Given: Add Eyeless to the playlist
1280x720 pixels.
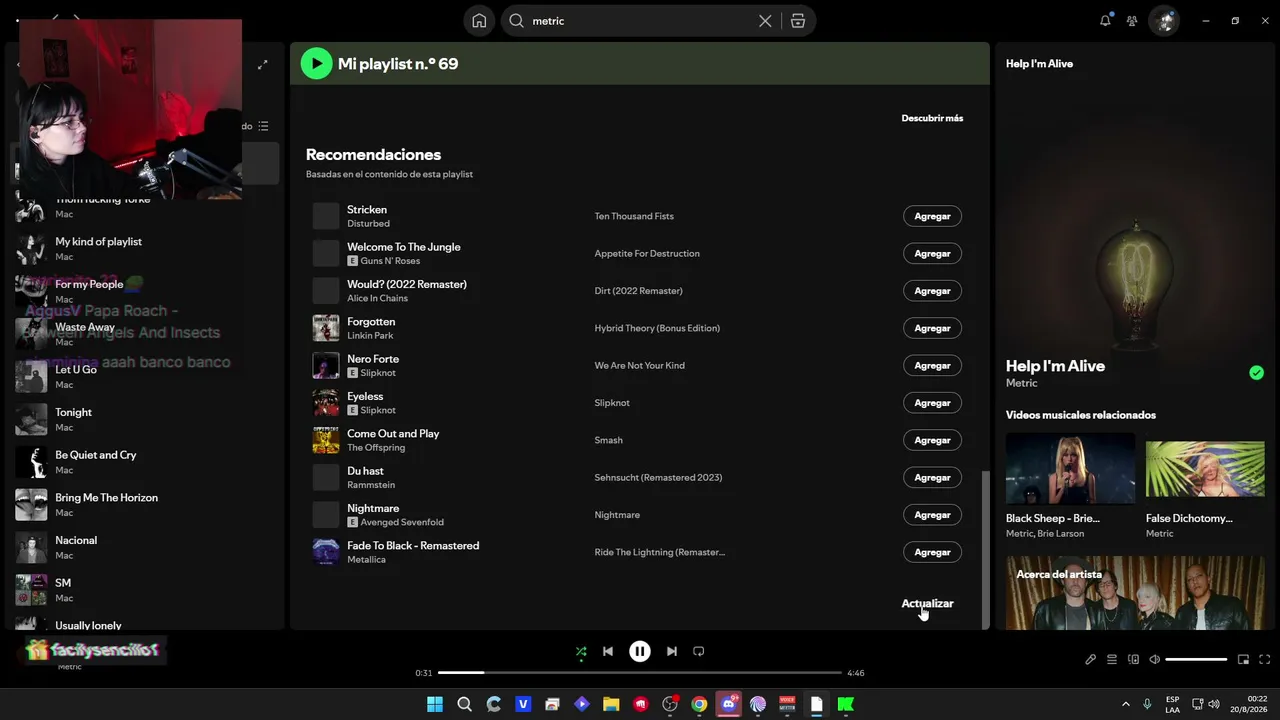Looking at the screenshot, I should [x=932, y=403].
